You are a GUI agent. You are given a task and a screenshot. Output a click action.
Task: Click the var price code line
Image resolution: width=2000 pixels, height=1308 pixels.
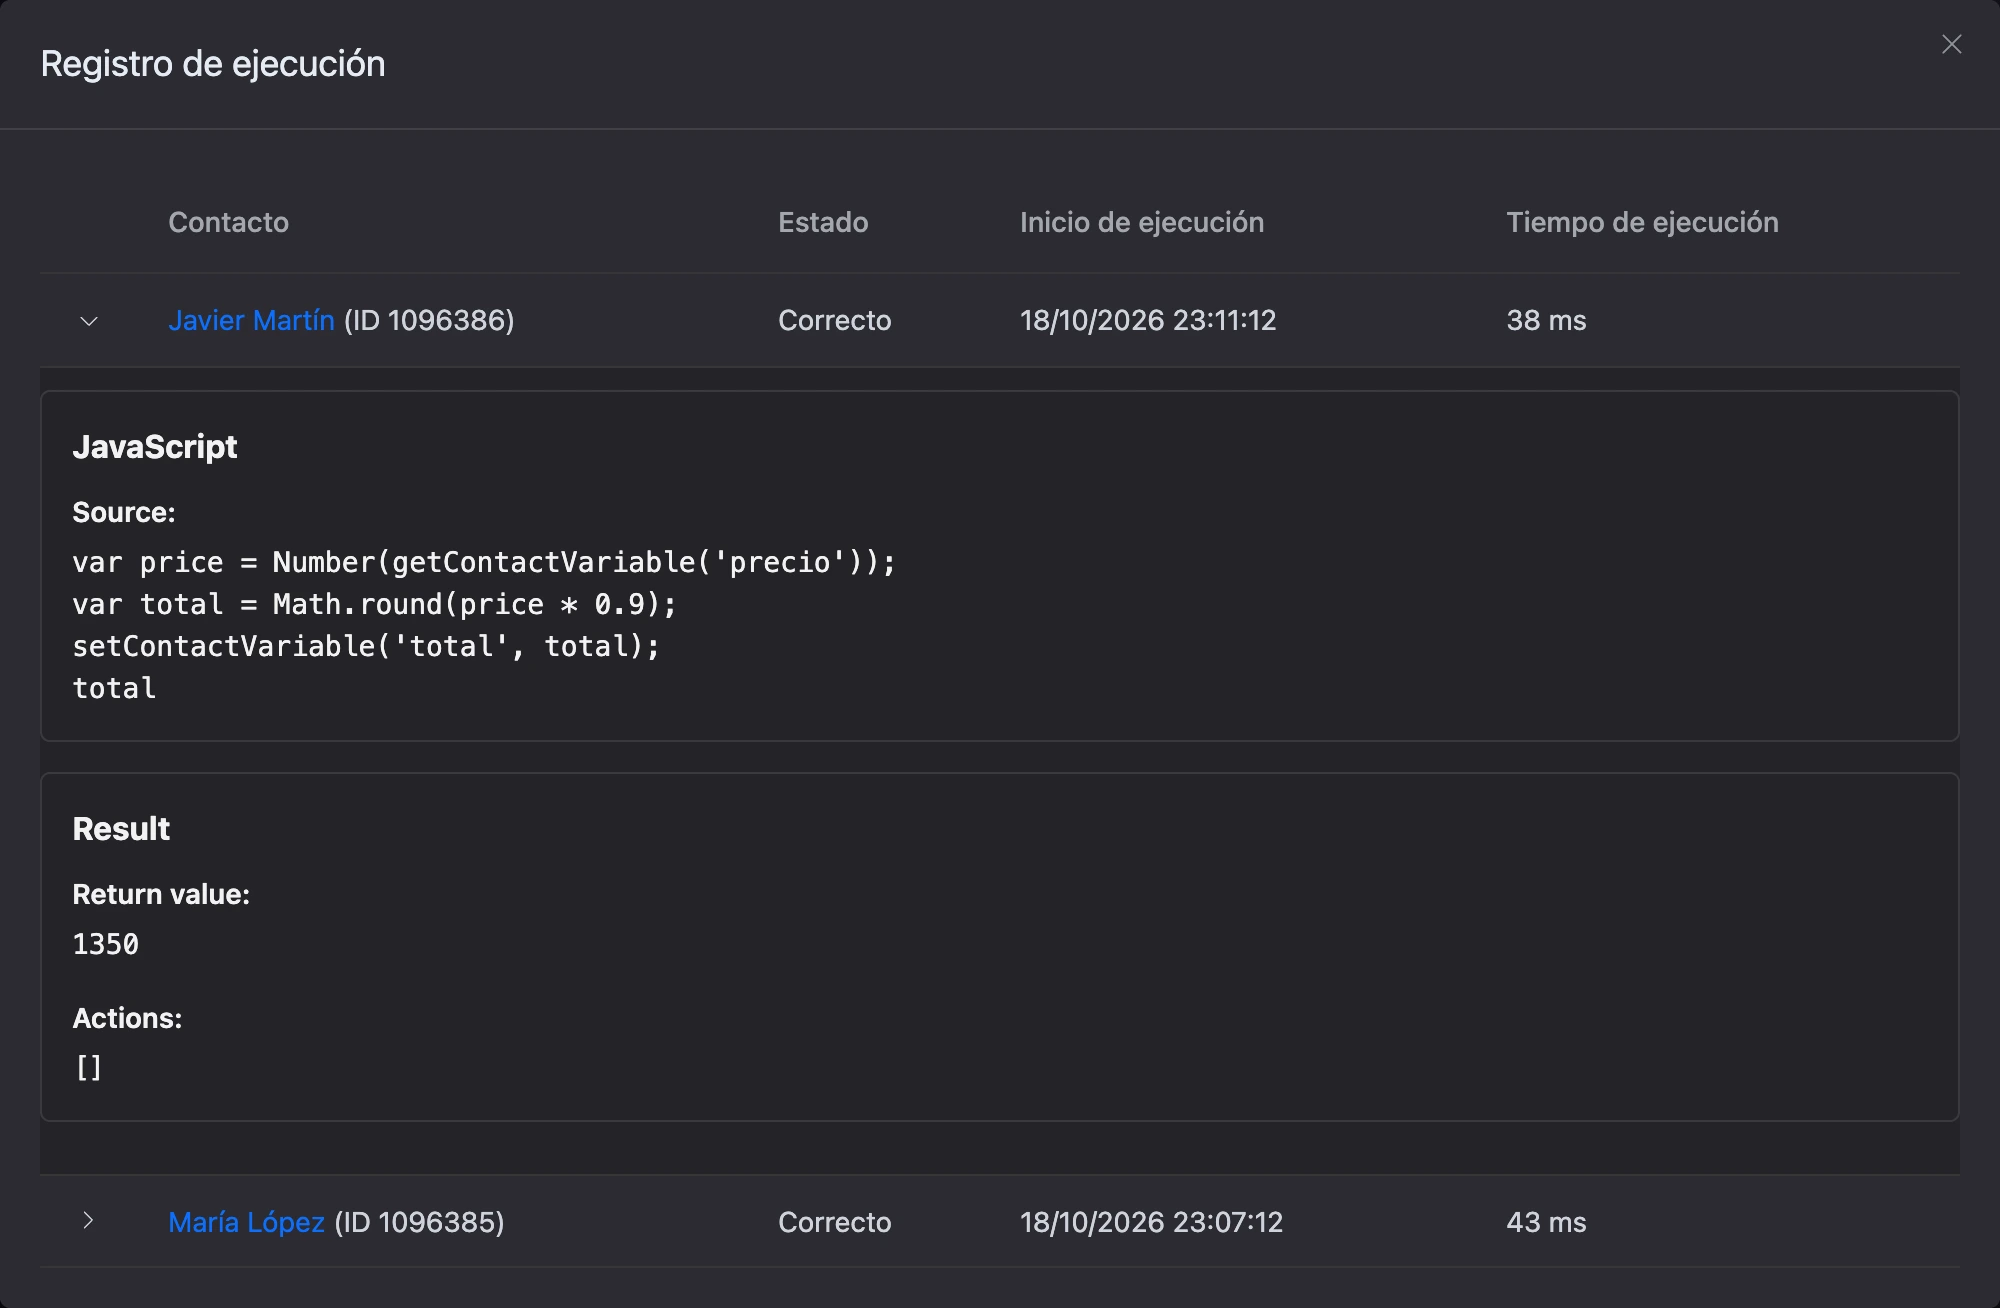(x=484, y=562)
